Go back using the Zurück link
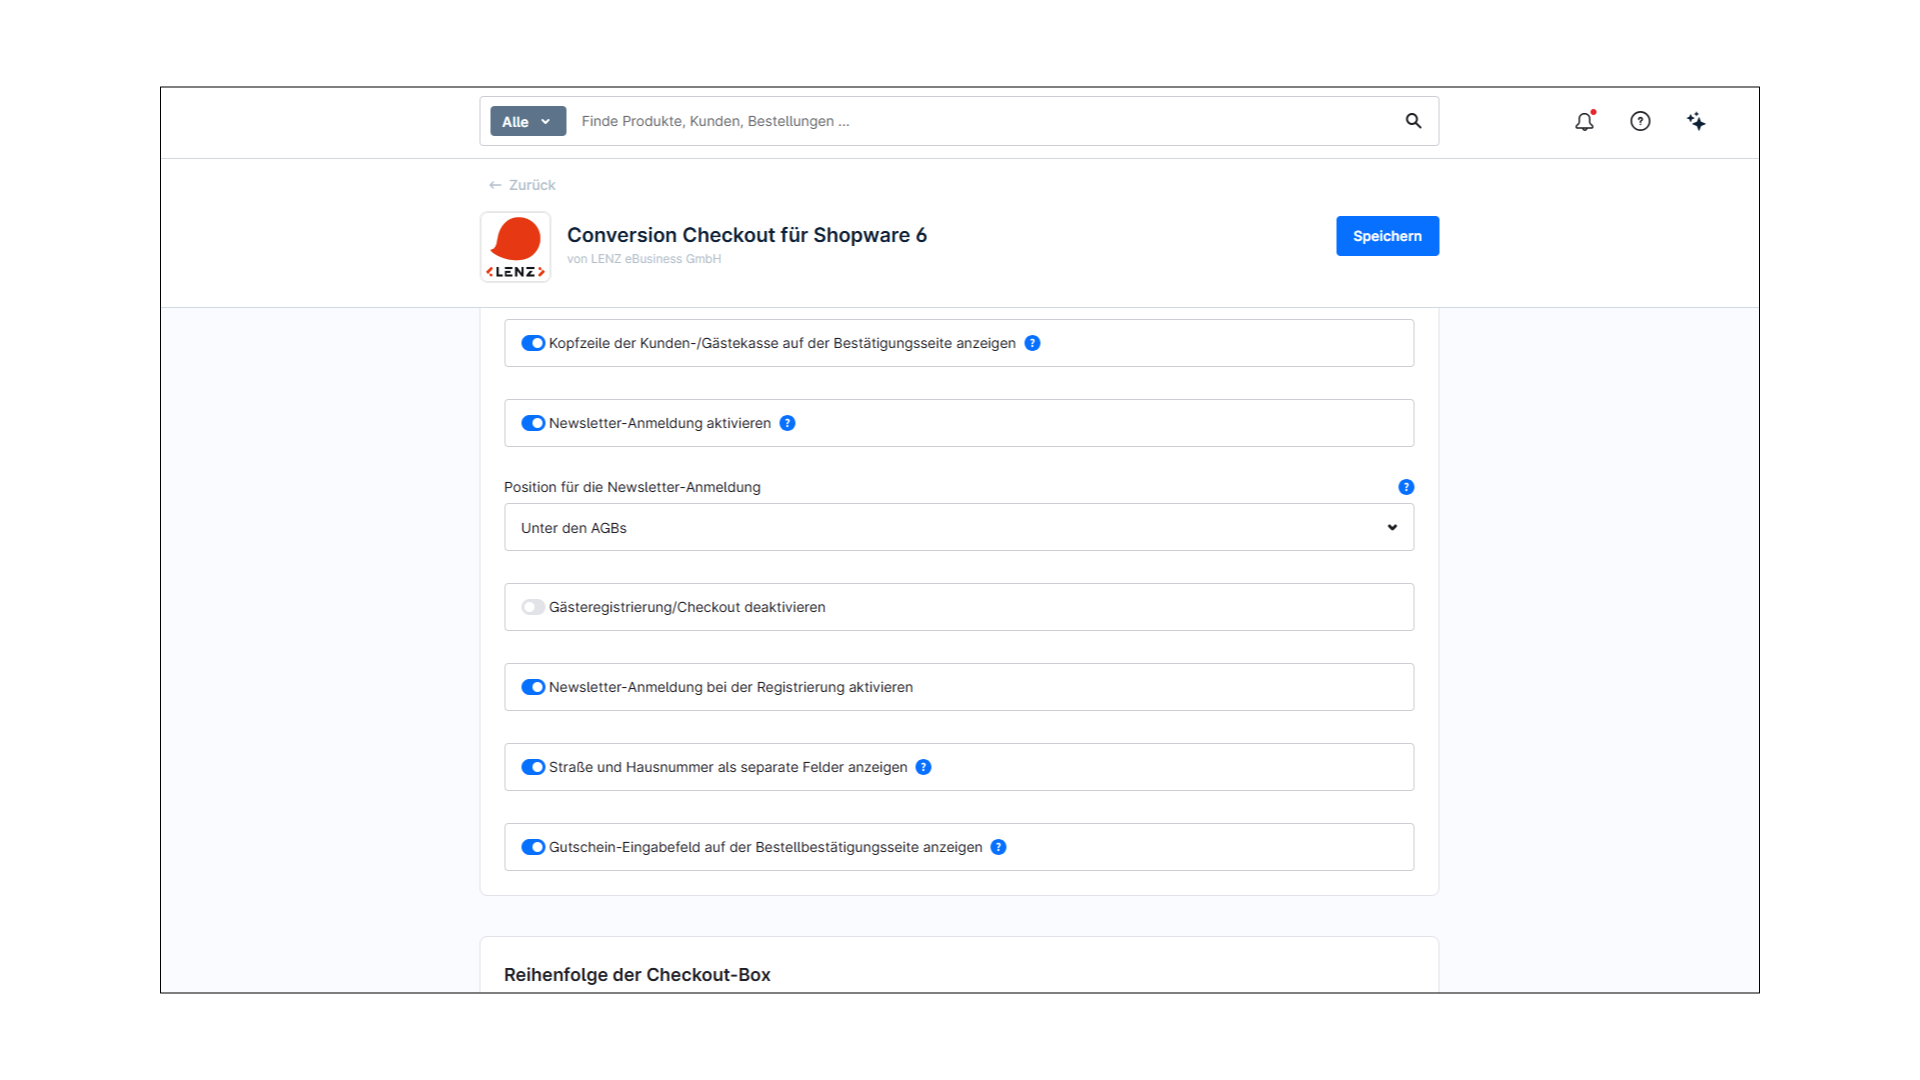The width and height of the screenshot is (1920, 1080). (522, 185)
